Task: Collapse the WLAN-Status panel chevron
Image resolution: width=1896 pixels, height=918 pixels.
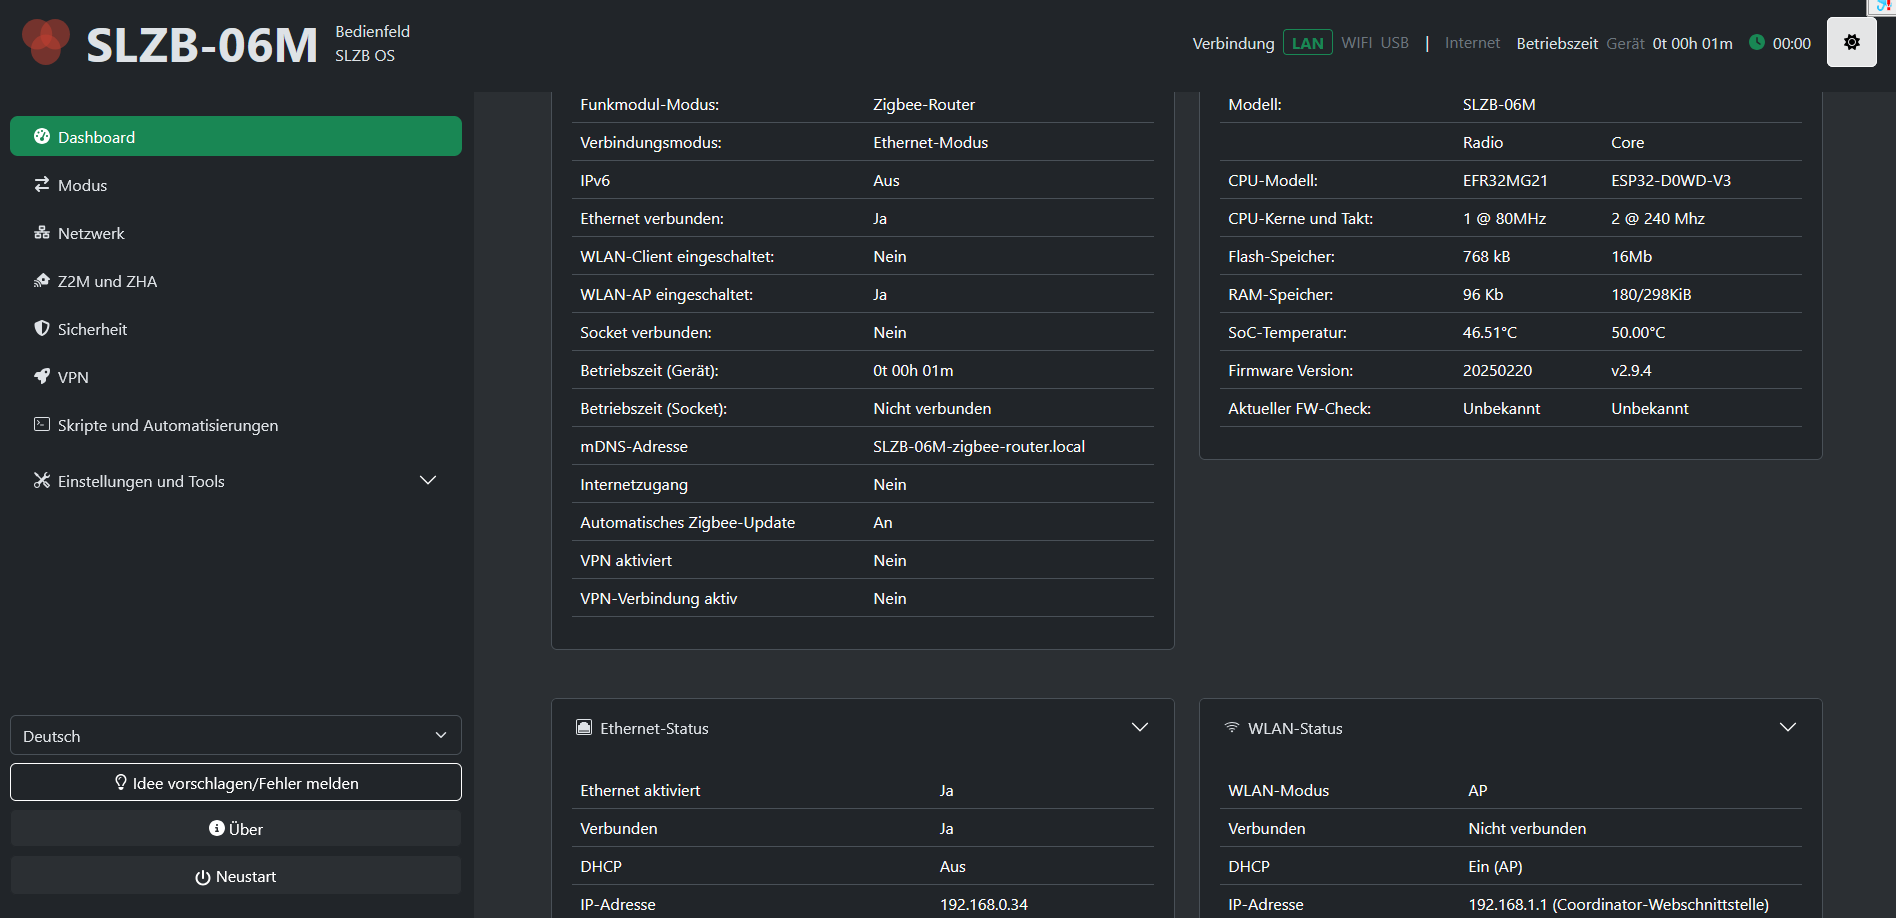Action: pyautogui.click(x=1787, y=727)
